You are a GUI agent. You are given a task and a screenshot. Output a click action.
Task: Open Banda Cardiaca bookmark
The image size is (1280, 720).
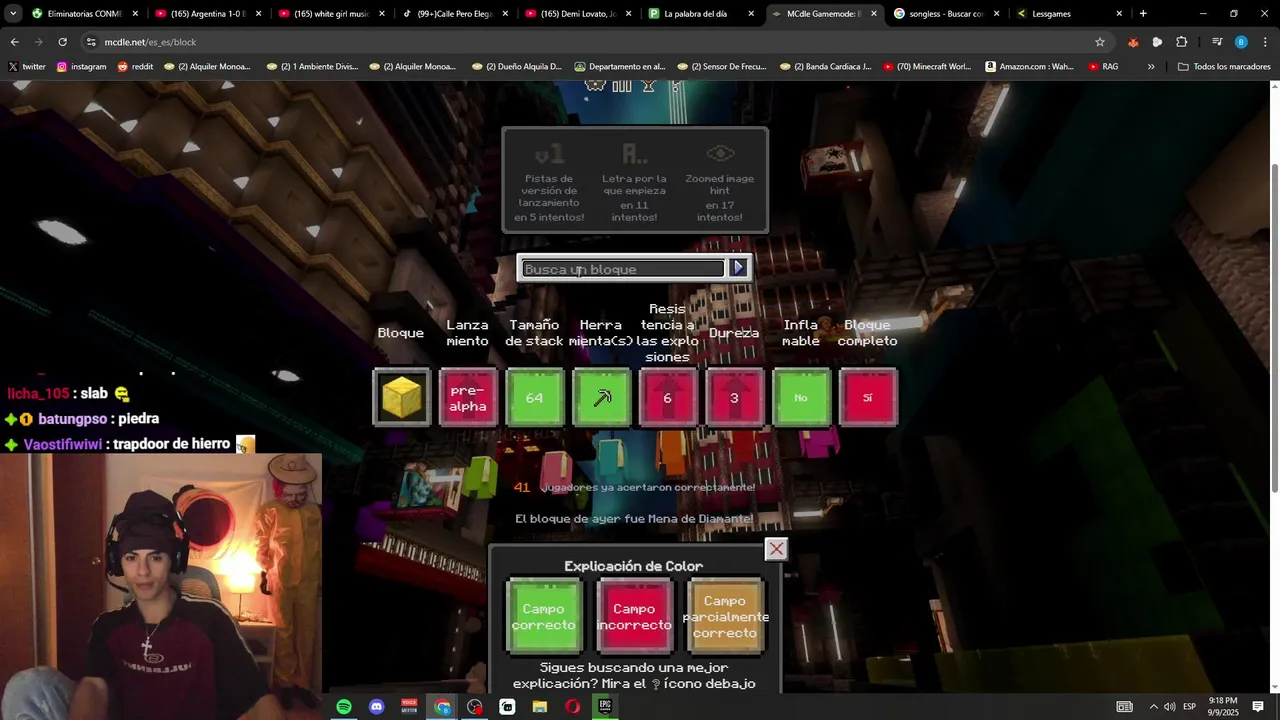[x=824, y=66]
